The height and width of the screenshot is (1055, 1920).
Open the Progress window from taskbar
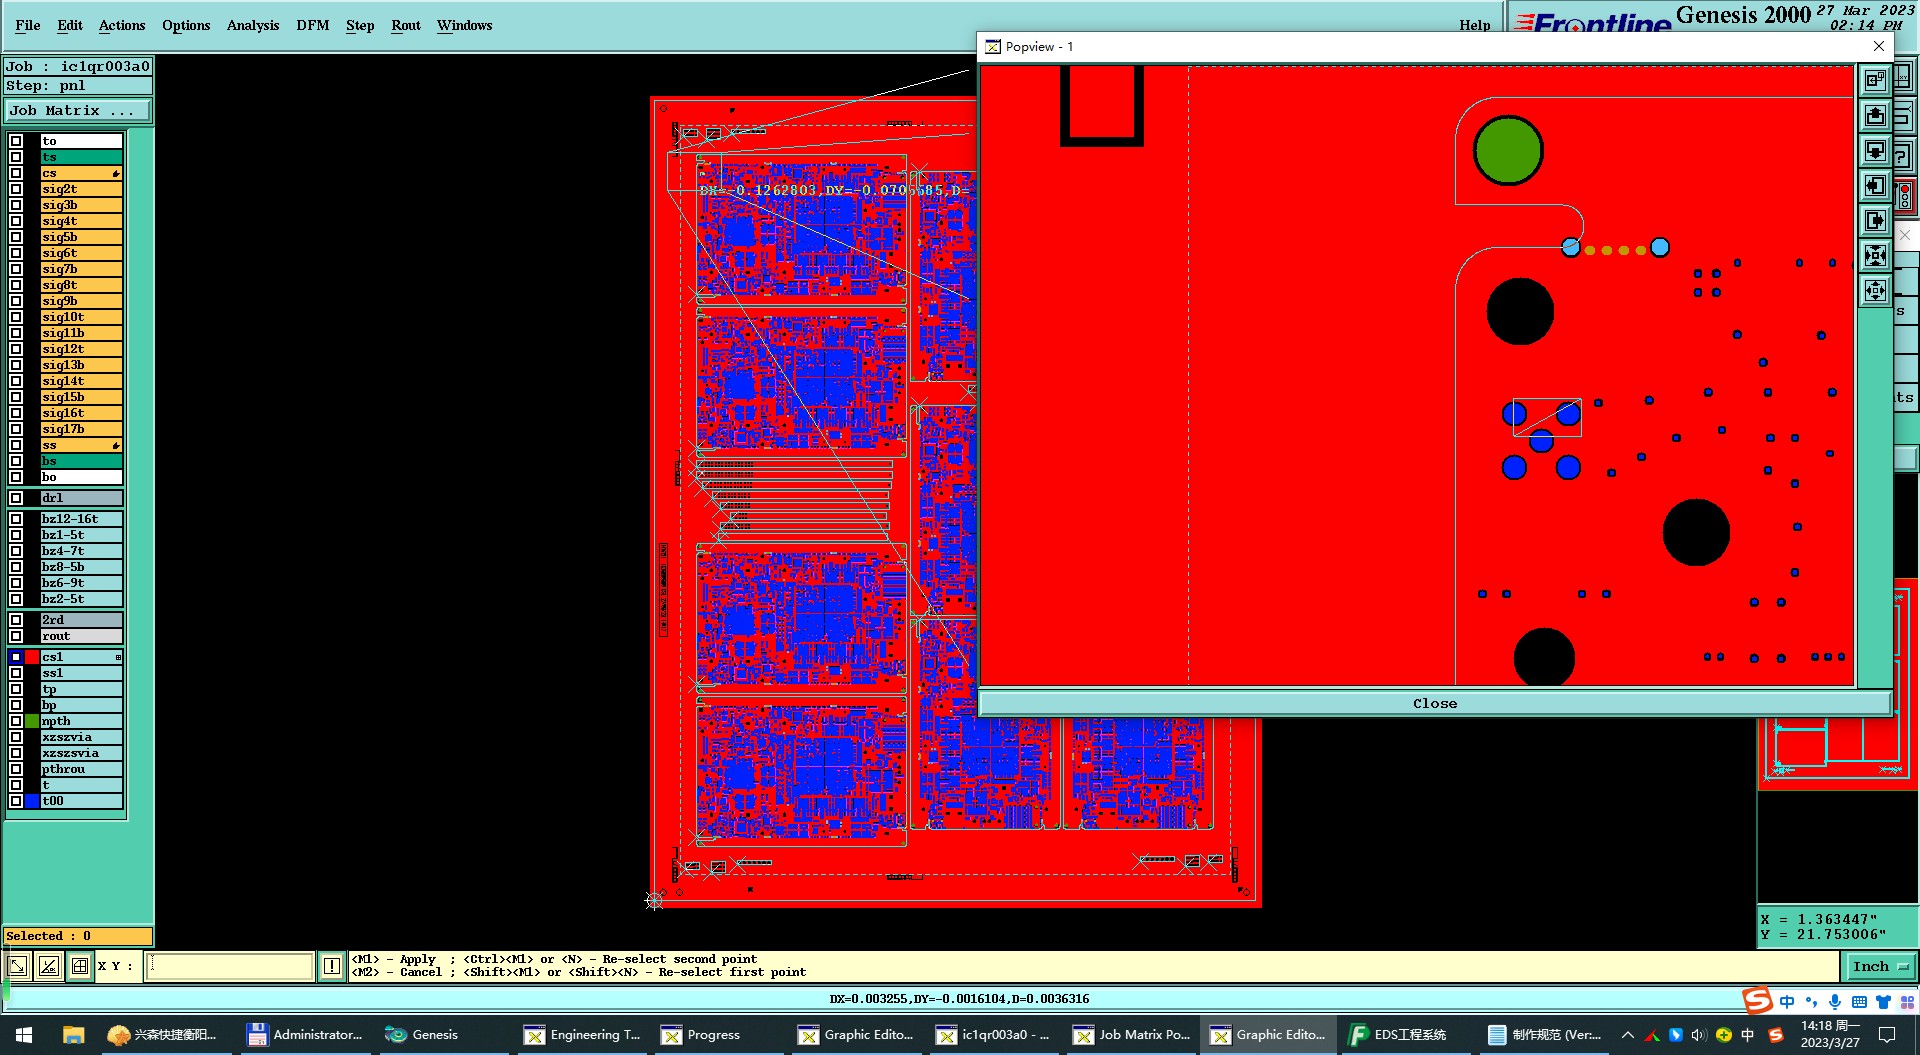(x=701, y=1035)
